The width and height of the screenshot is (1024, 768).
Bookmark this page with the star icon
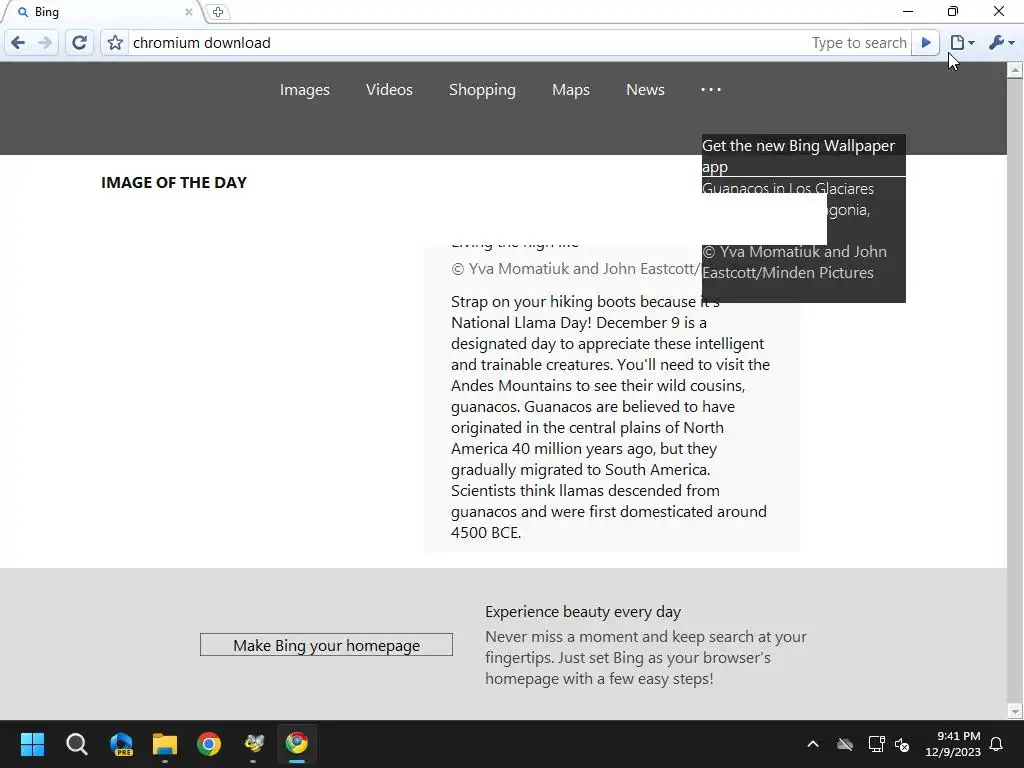[115, 43]
